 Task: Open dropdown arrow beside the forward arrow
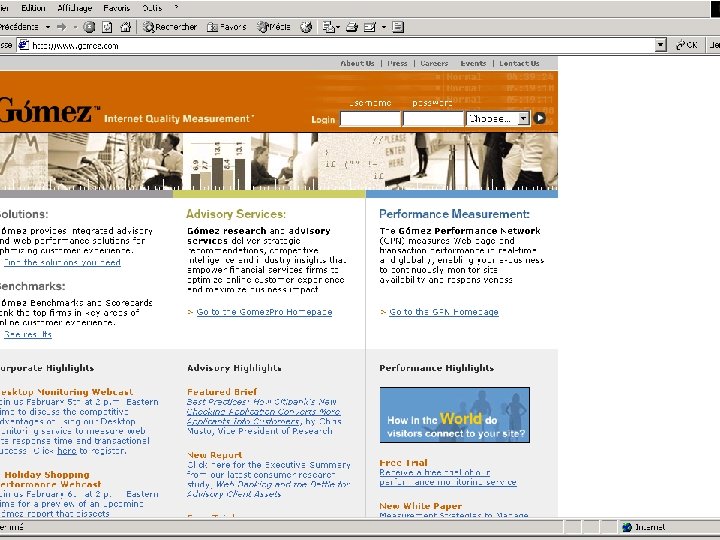point(75,27)
